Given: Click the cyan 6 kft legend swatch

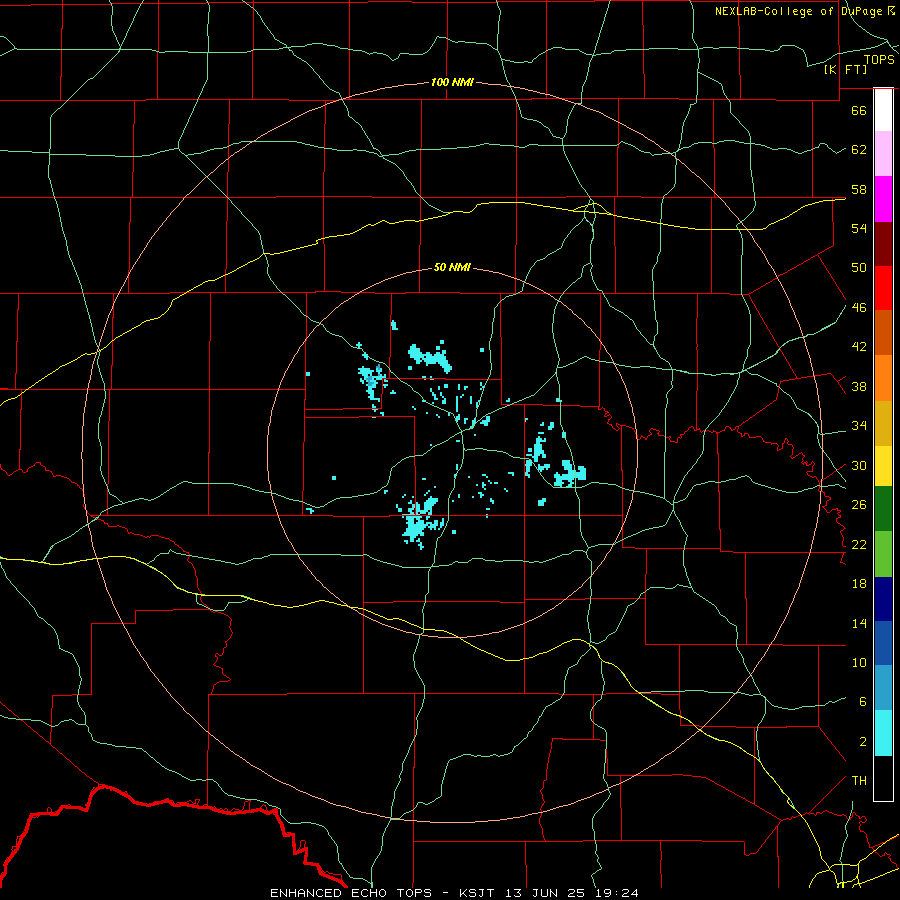Looking at the screenshot, I should [883, 733].
